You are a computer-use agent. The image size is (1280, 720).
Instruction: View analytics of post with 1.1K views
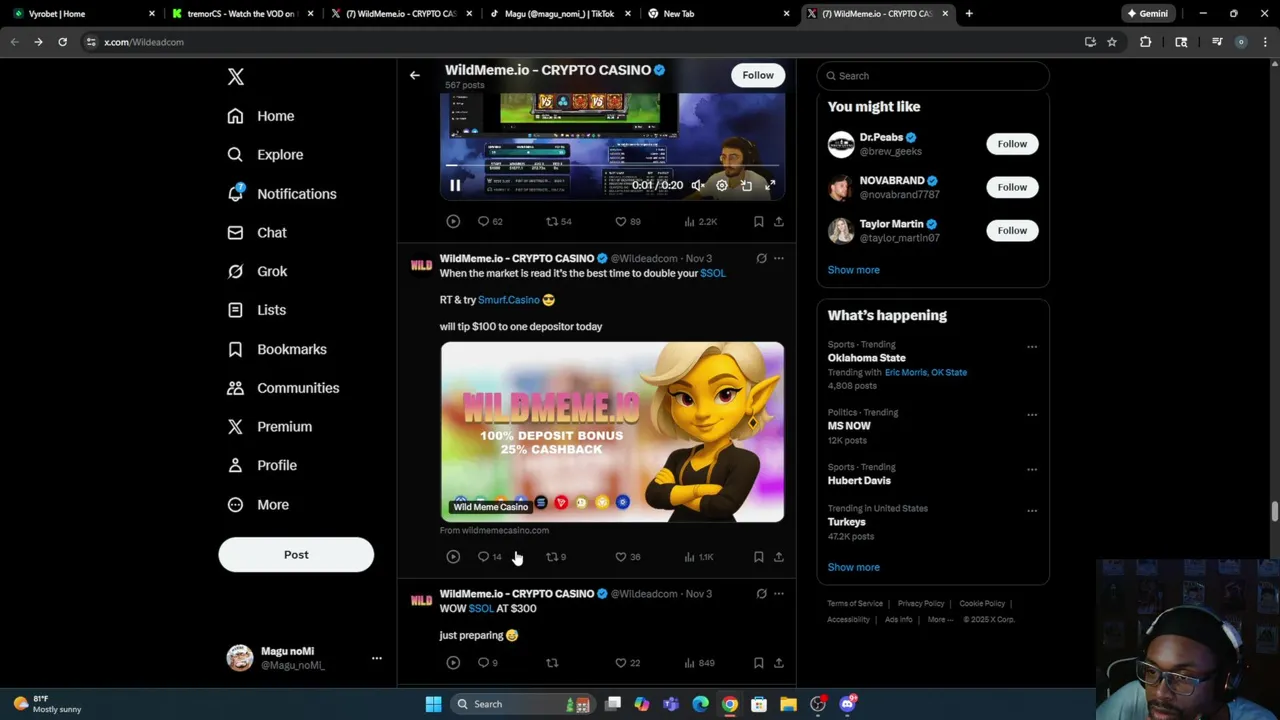[699, 557]
